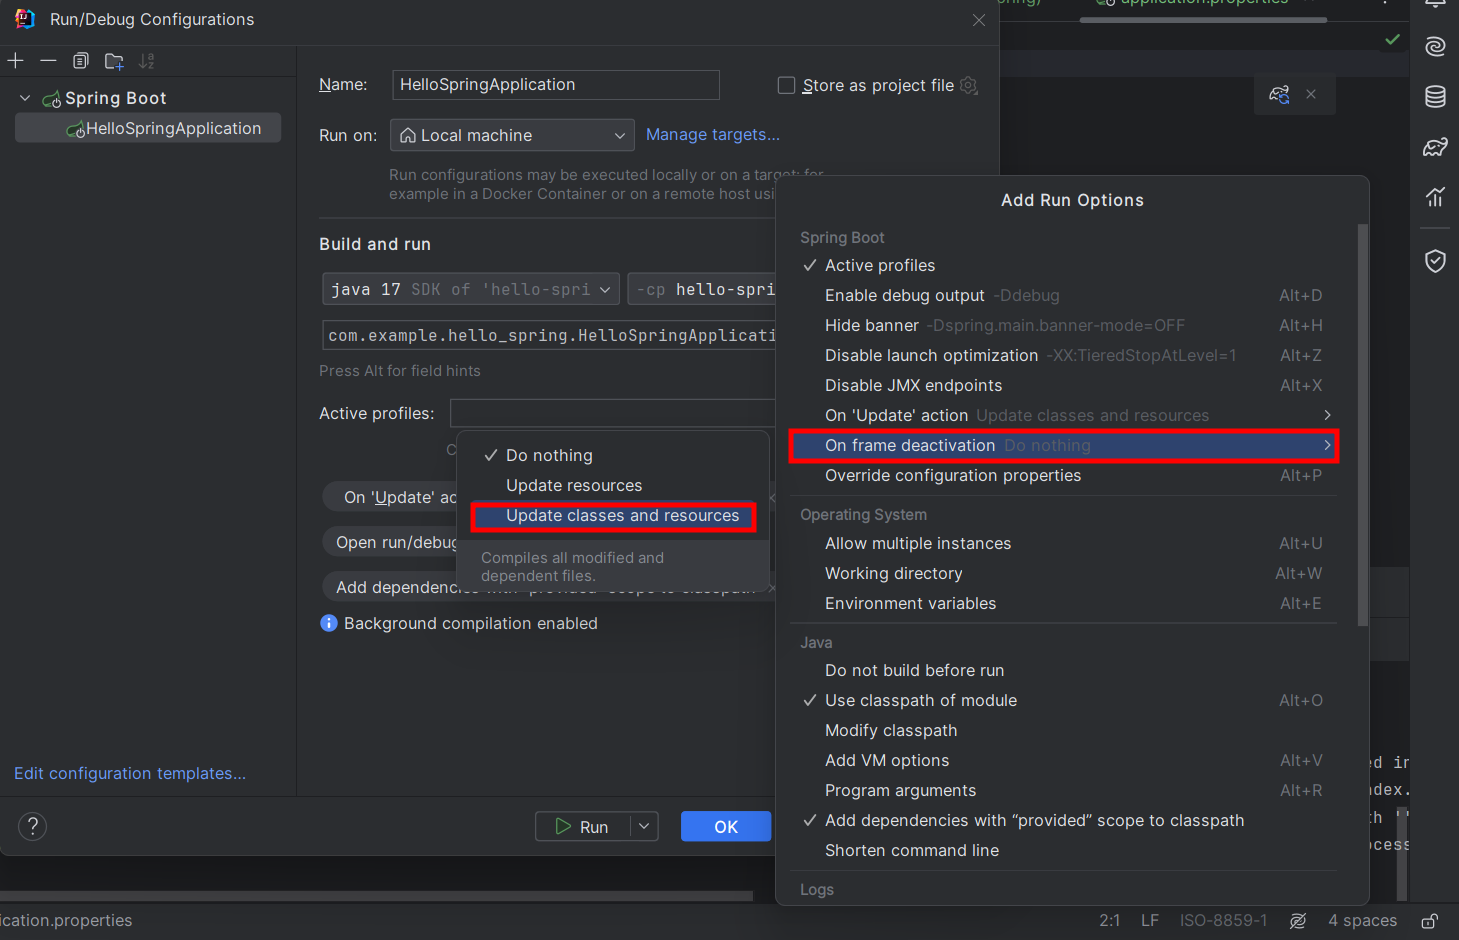
Task: Click the Spring Boot leaf icon in tree
Action: click(x=52, y=99)
